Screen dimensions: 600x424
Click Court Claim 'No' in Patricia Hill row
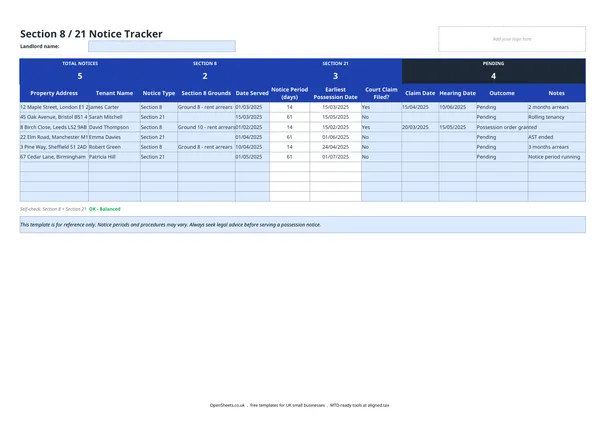[382, 157]
